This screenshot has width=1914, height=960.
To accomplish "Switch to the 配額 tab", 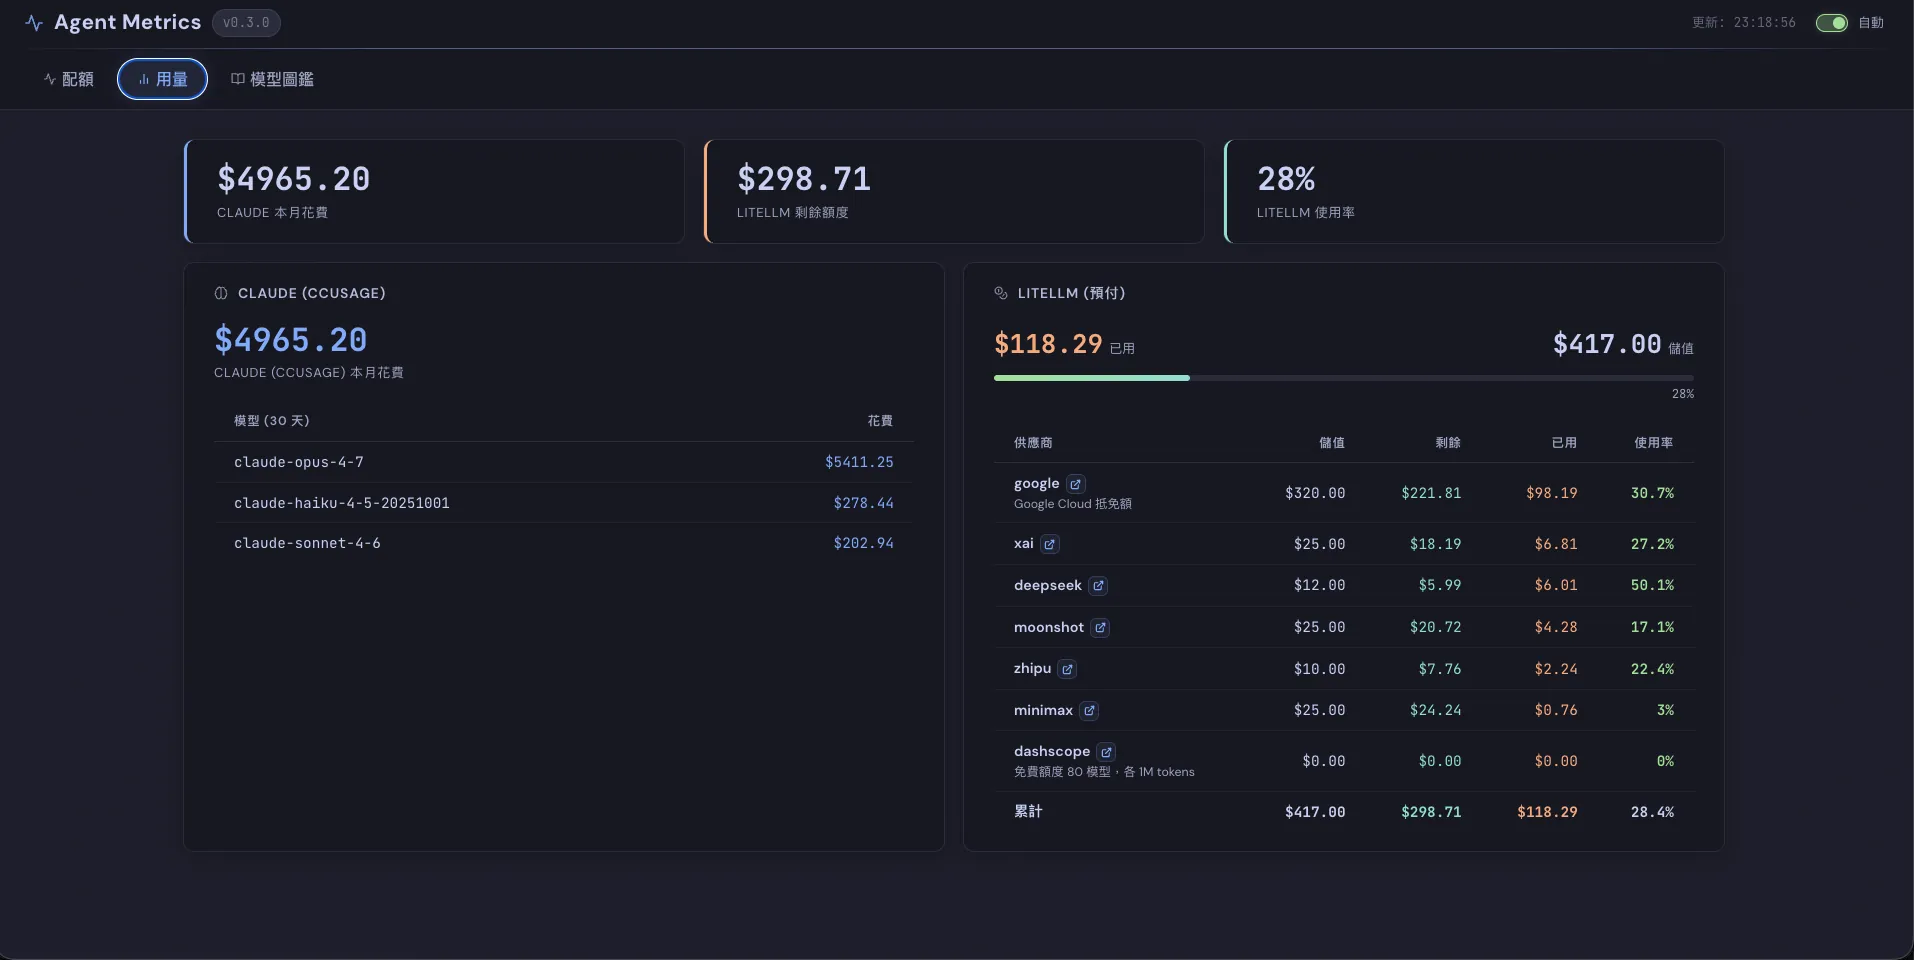I will pos(69,79).
